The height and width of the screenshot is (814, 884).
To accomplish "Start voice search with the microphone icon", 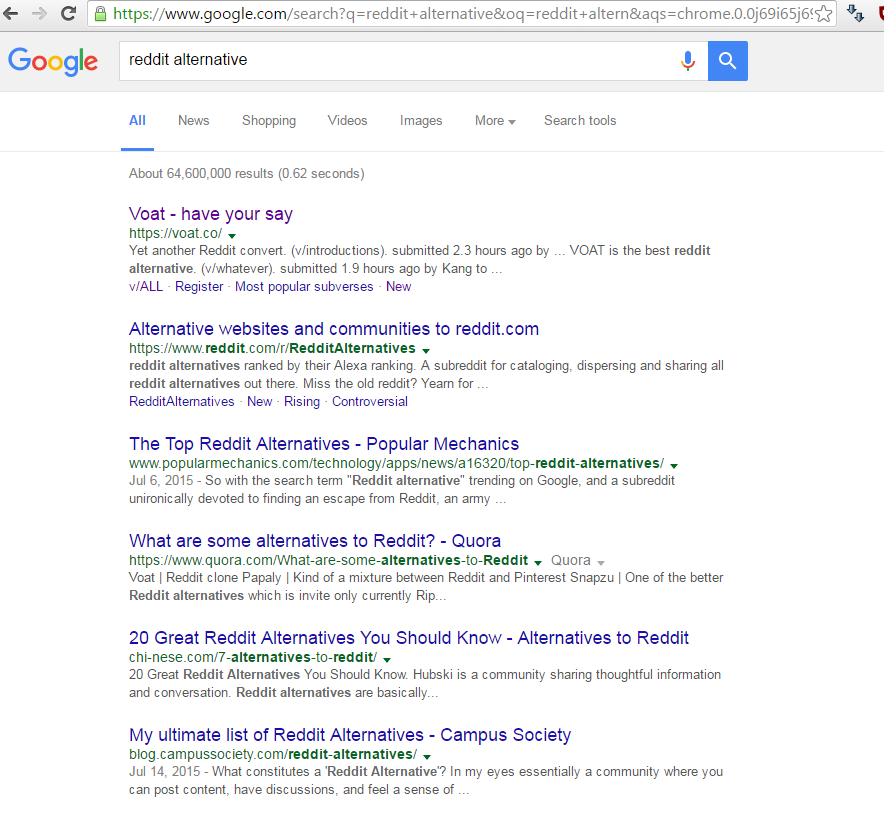I will pos(687,60).
